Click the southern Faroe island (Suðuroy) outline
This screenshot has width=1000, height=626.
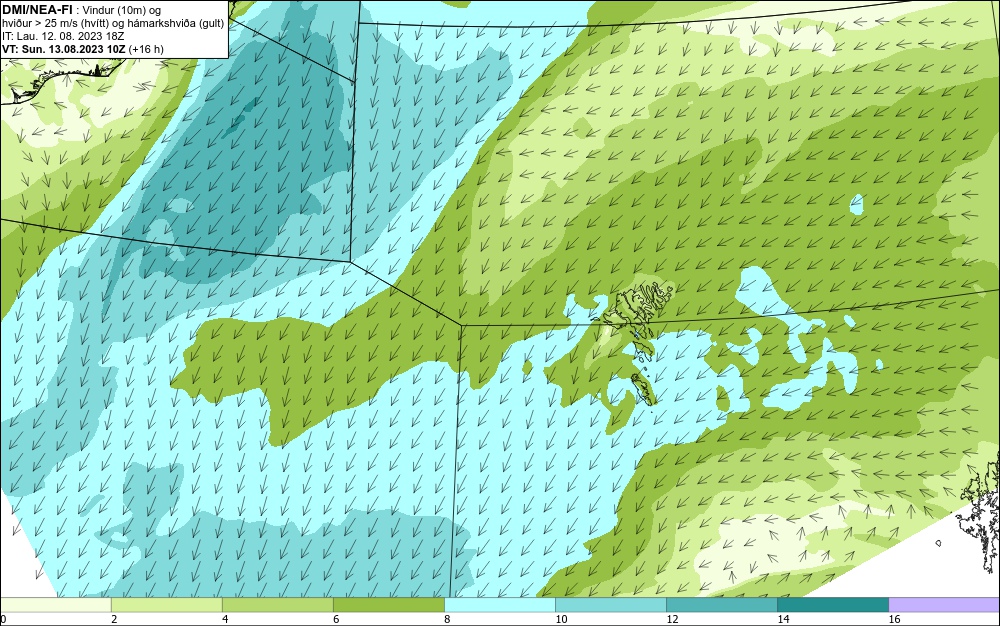click(x=643, y=389)
